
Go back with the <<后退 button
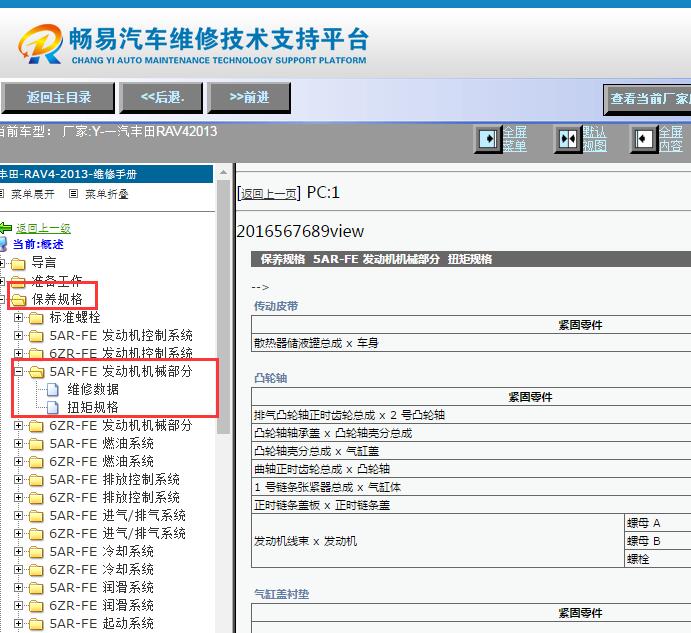tap(162, 97)
